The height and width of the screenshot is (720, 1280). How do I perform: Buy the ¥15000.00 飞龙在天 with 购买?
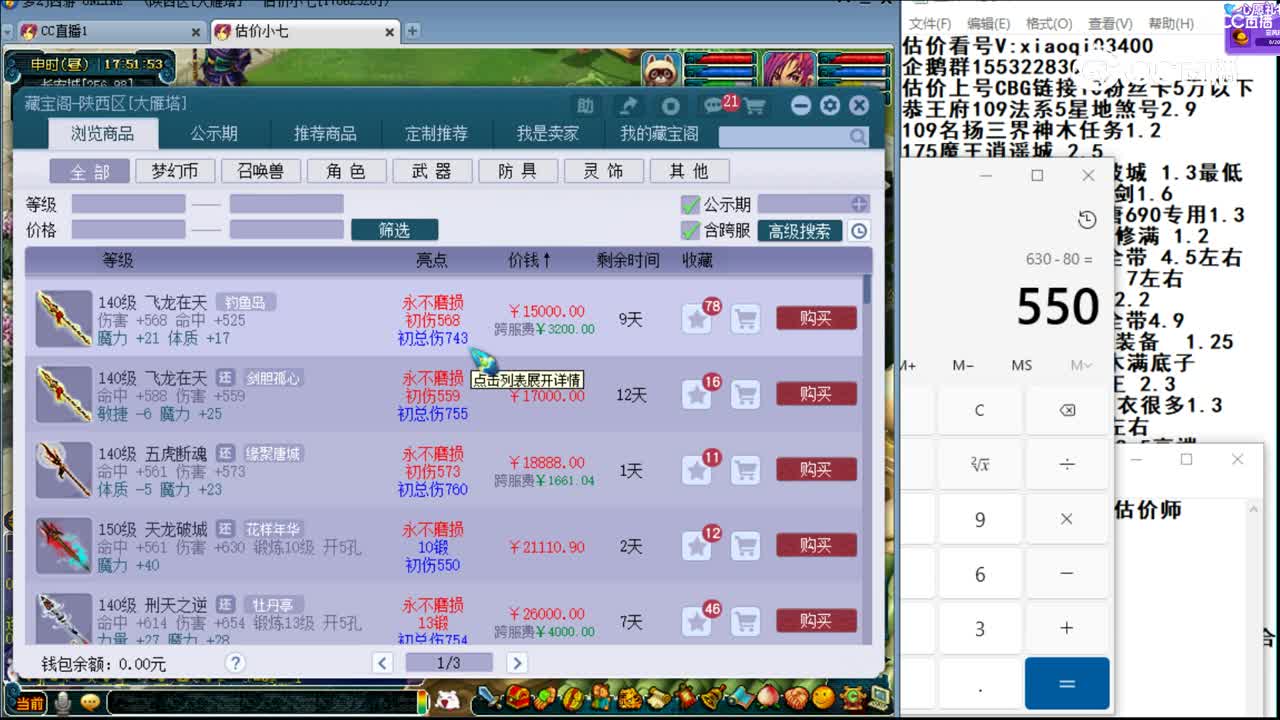816,319
